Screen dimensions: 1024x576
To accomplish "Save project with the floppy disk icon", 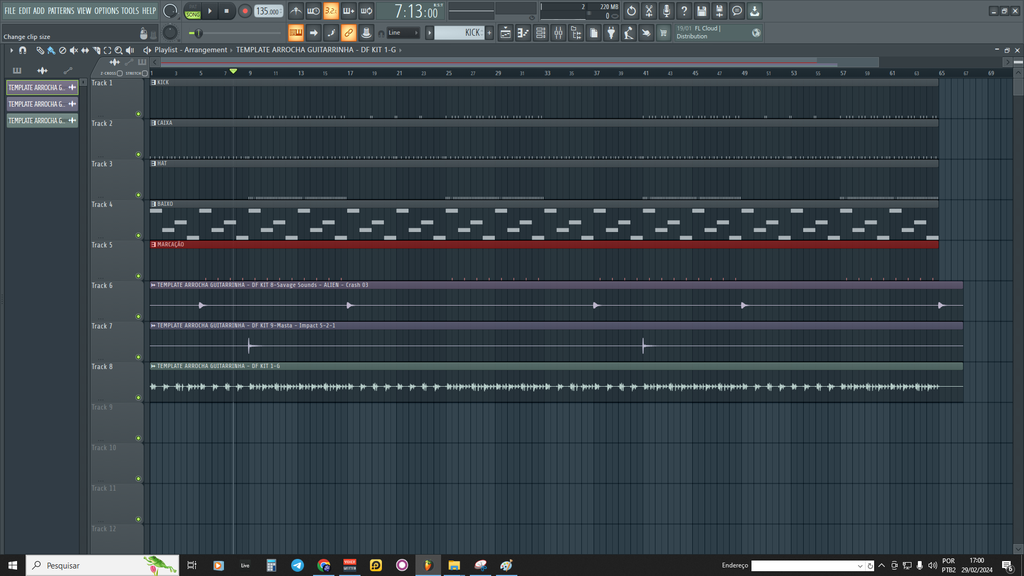I will (x=701, y=11).
